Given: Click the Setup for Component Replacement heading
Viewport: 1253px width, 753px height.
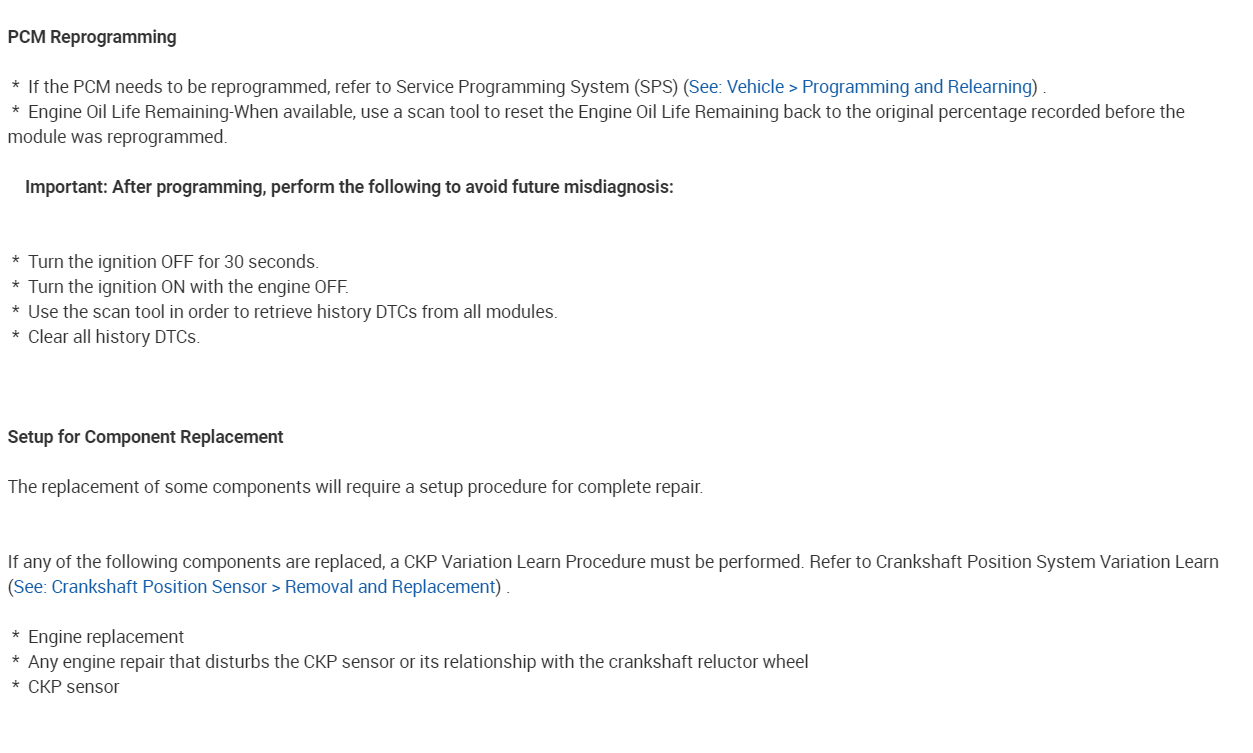Looking at the screenshot, I should tap(146, 437).
